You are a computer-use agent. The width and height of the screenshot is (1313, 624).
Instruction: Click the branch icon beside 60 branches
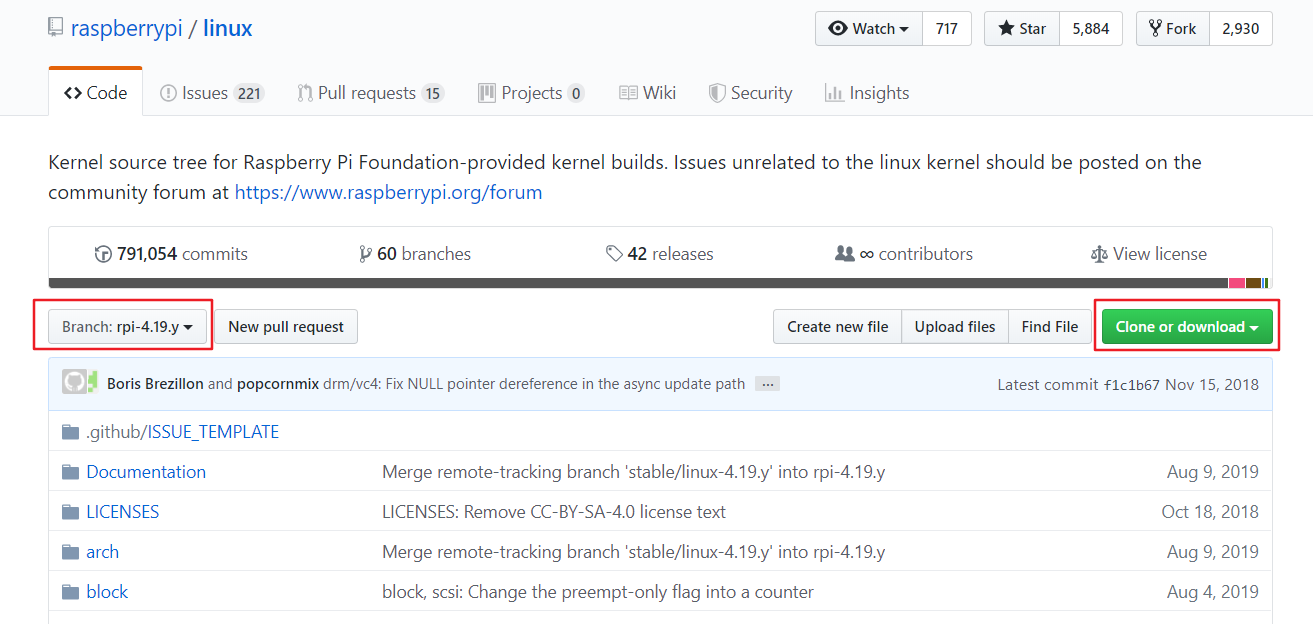pos(365,254)
